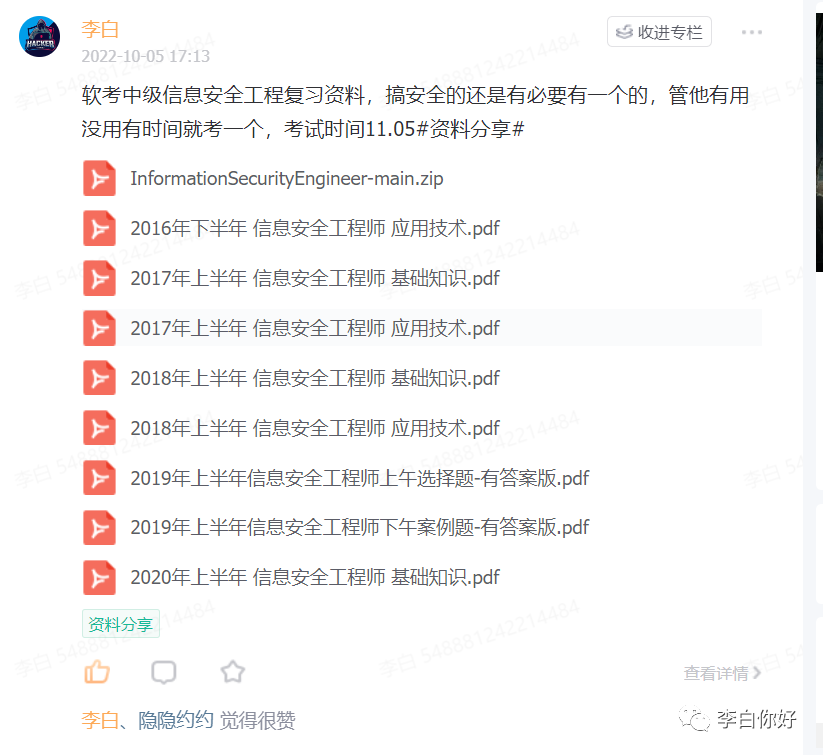Open the comment bubble icon
823x755 pixels.
point(164,672)
